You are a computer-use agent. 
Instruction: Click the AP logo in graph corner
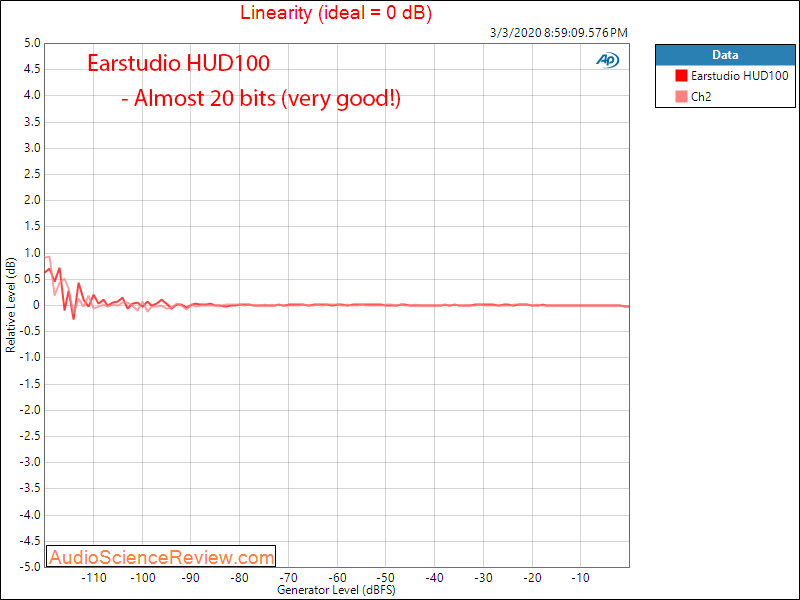(x=607, y=60)
